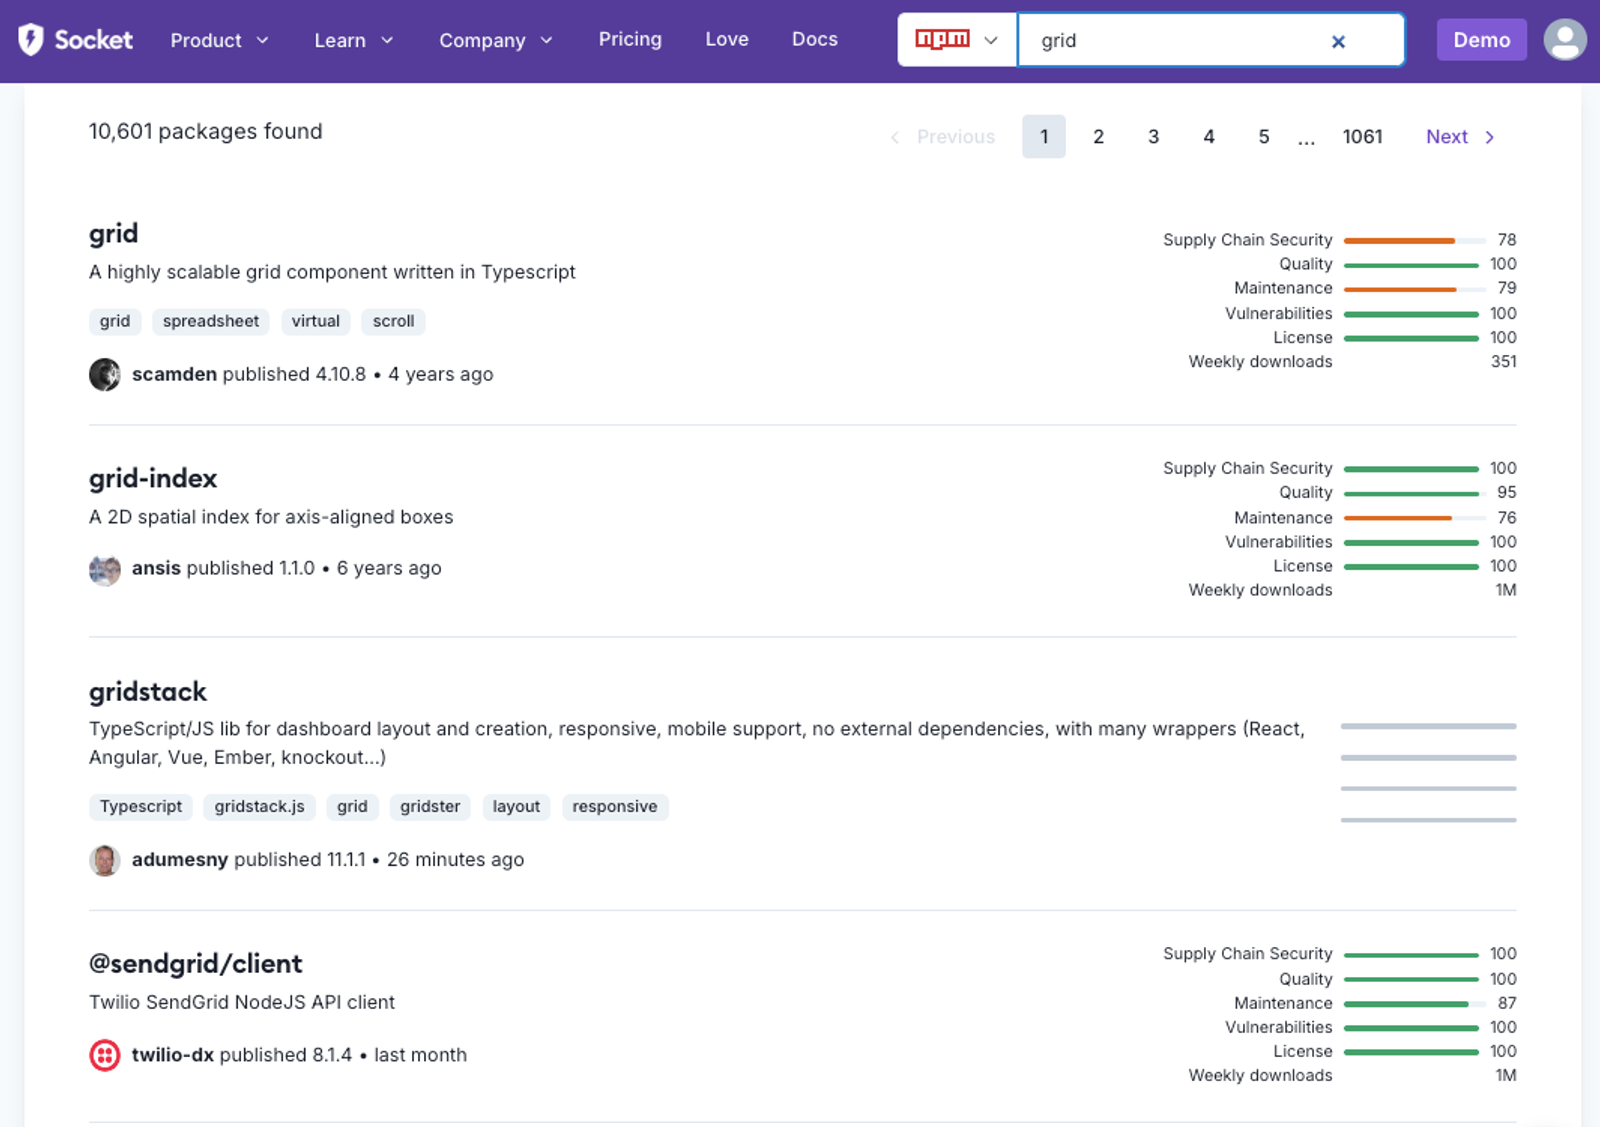Click the layout tag

pos(516,807)
